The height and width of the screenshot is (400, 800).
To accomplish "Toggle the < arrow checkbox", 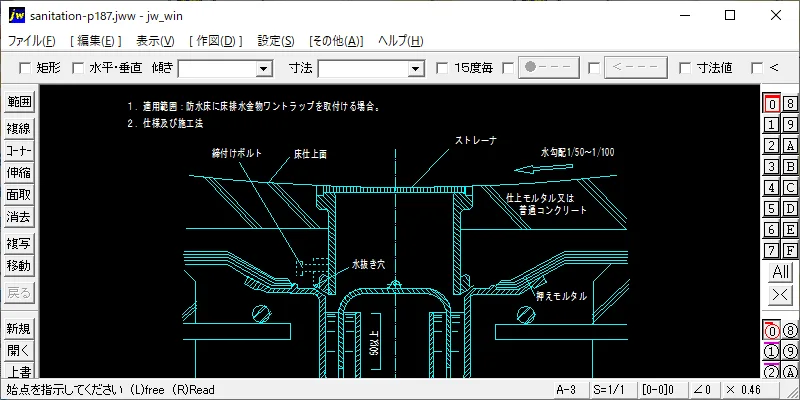I will coord(758,68).
